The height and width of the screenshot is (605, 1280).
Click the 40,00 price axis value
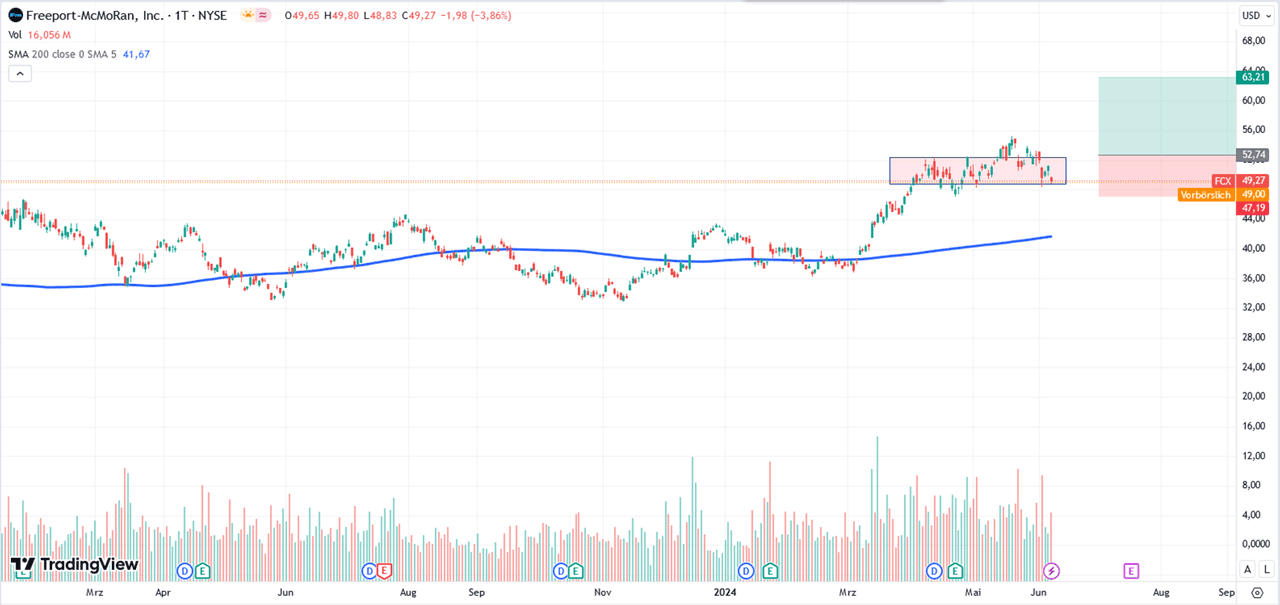pos(1255,248)
